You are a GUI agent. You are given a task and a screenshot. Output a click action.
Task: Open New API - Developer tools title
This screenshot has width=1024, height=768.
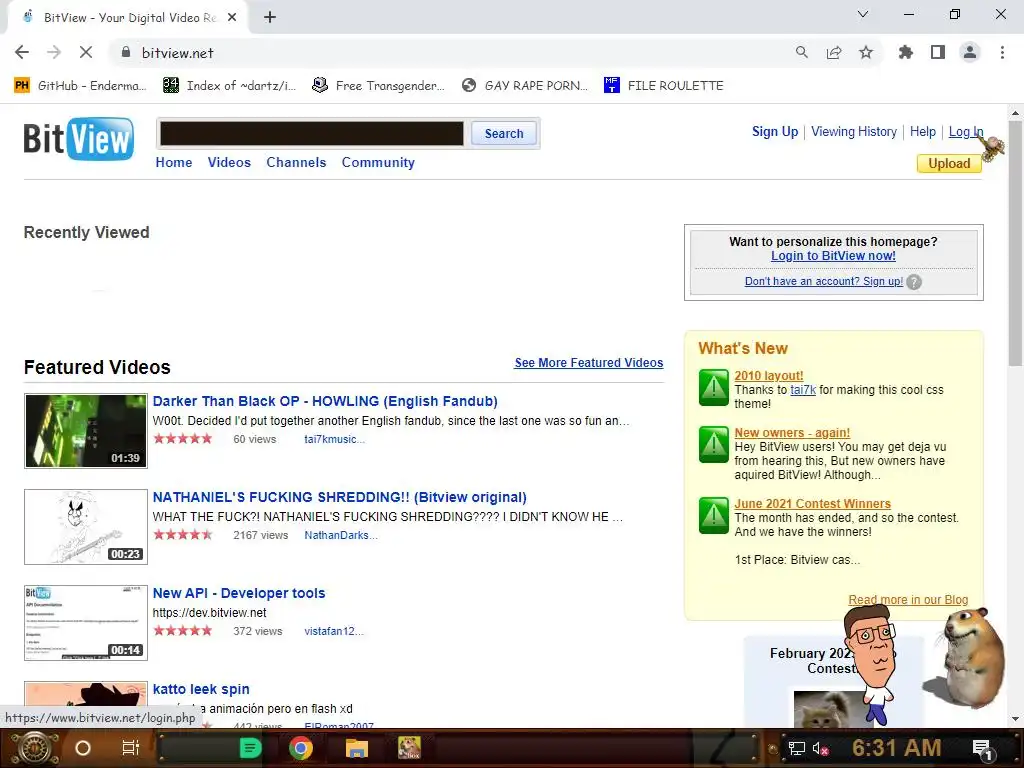point(239,593)
